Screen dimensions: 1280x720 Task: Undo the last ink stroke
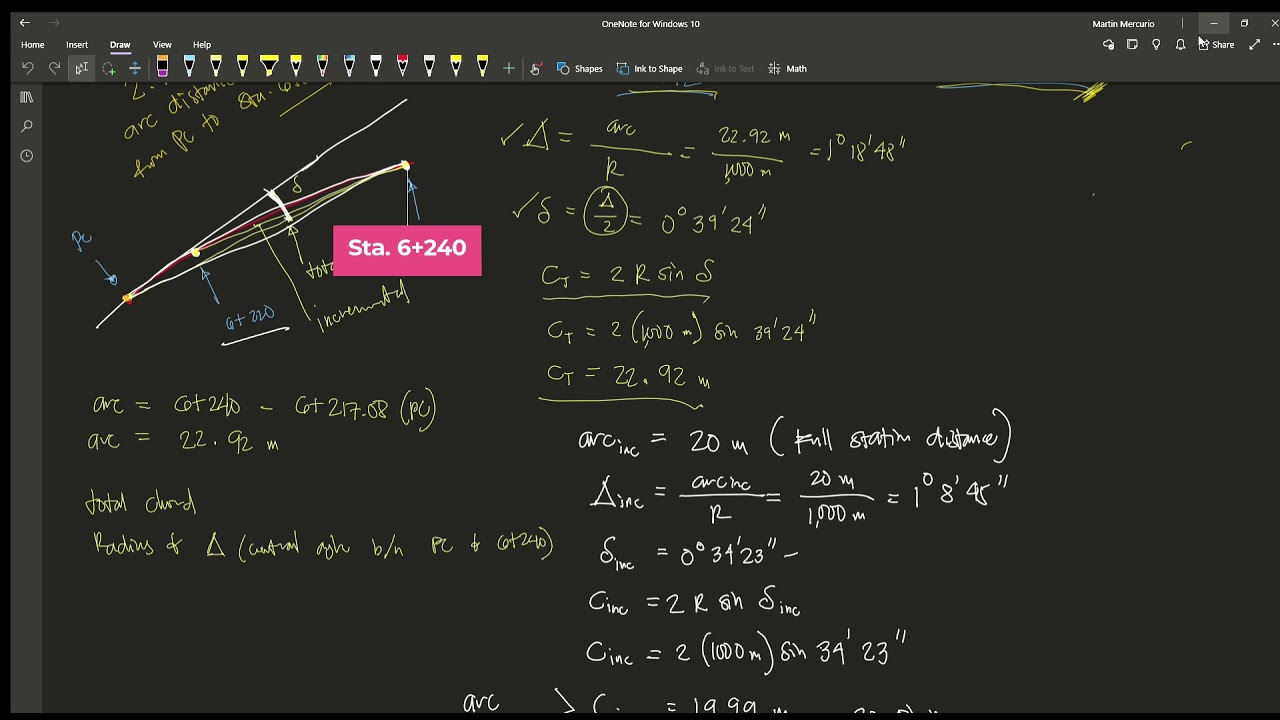tap(28, 68)
